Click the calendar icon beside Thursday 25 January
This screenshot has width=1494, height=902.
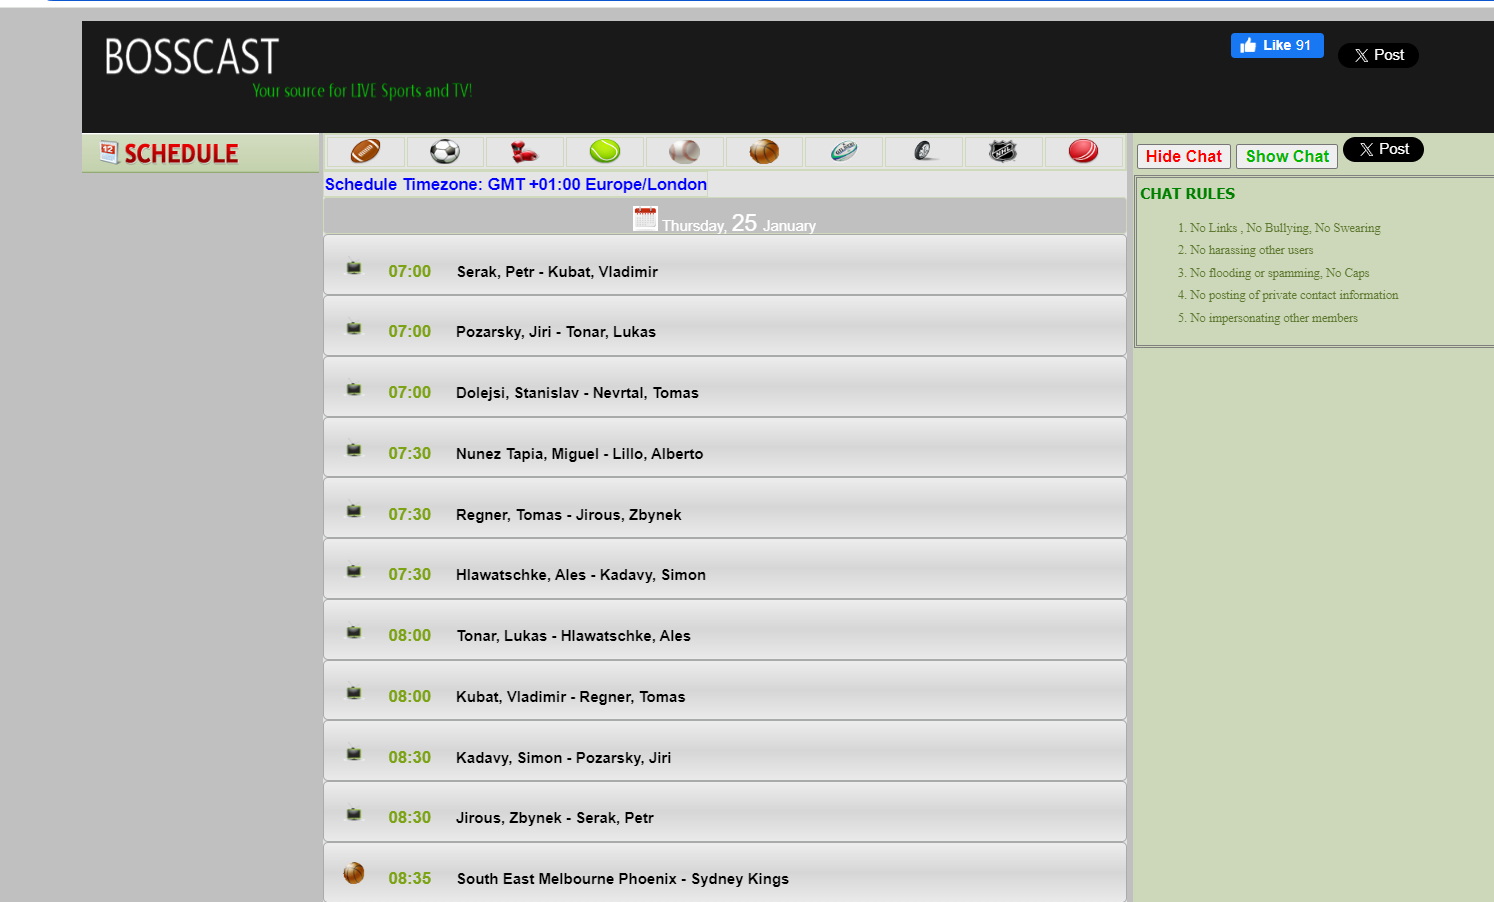[645, 218]
